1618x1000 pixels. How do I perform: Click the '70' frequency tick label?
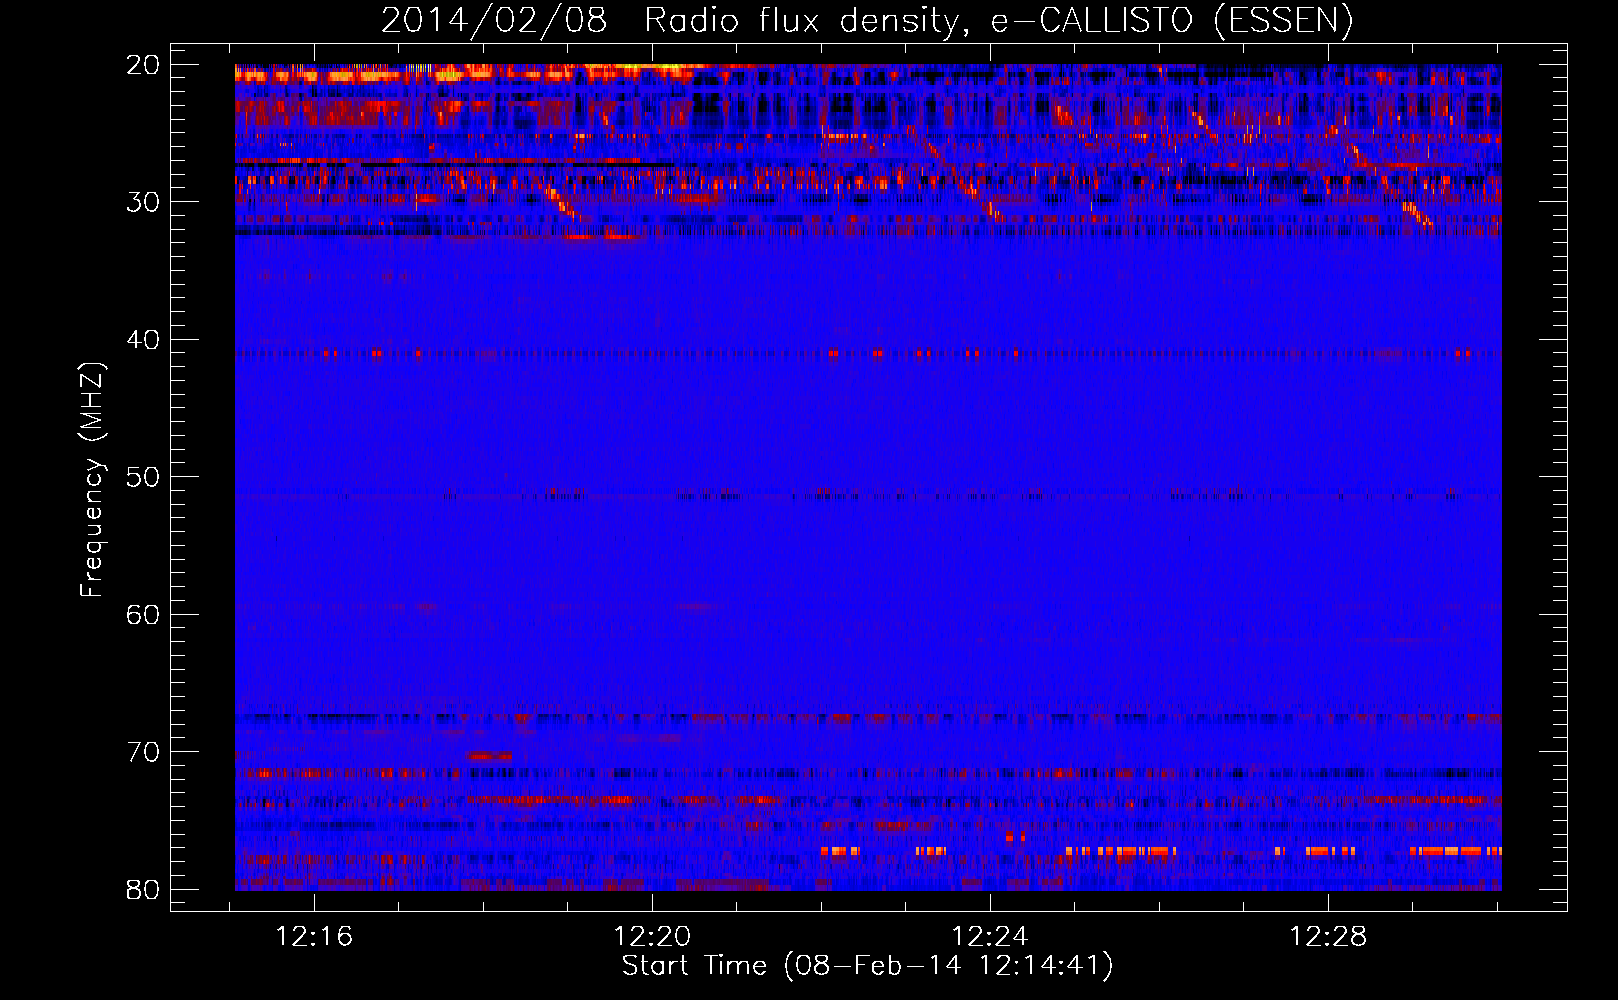(x=143, y=752)
